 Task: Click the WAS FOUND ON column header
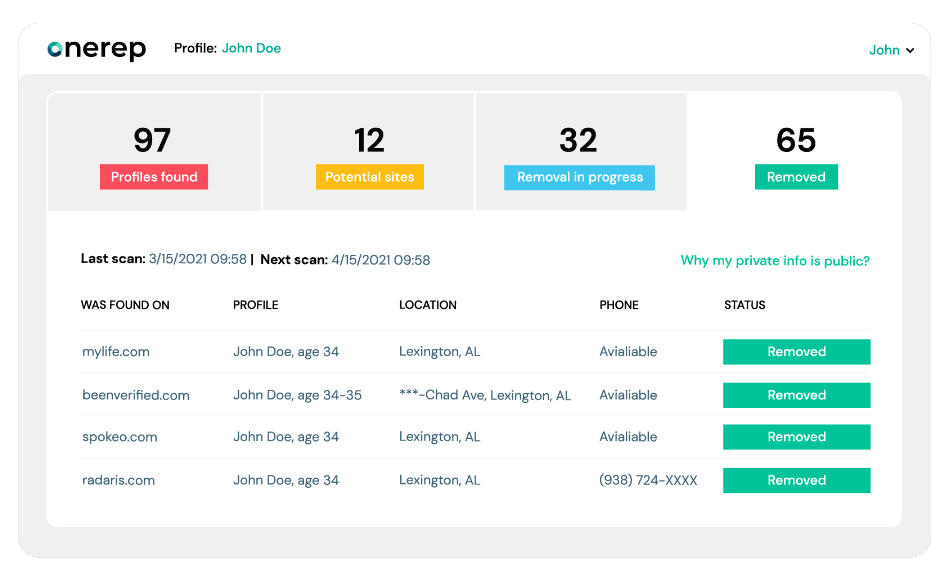[125, 305]
